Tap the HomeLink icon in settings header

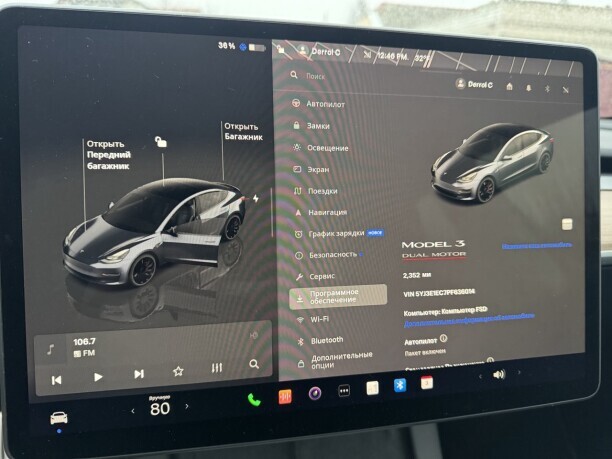click(510, 86)
